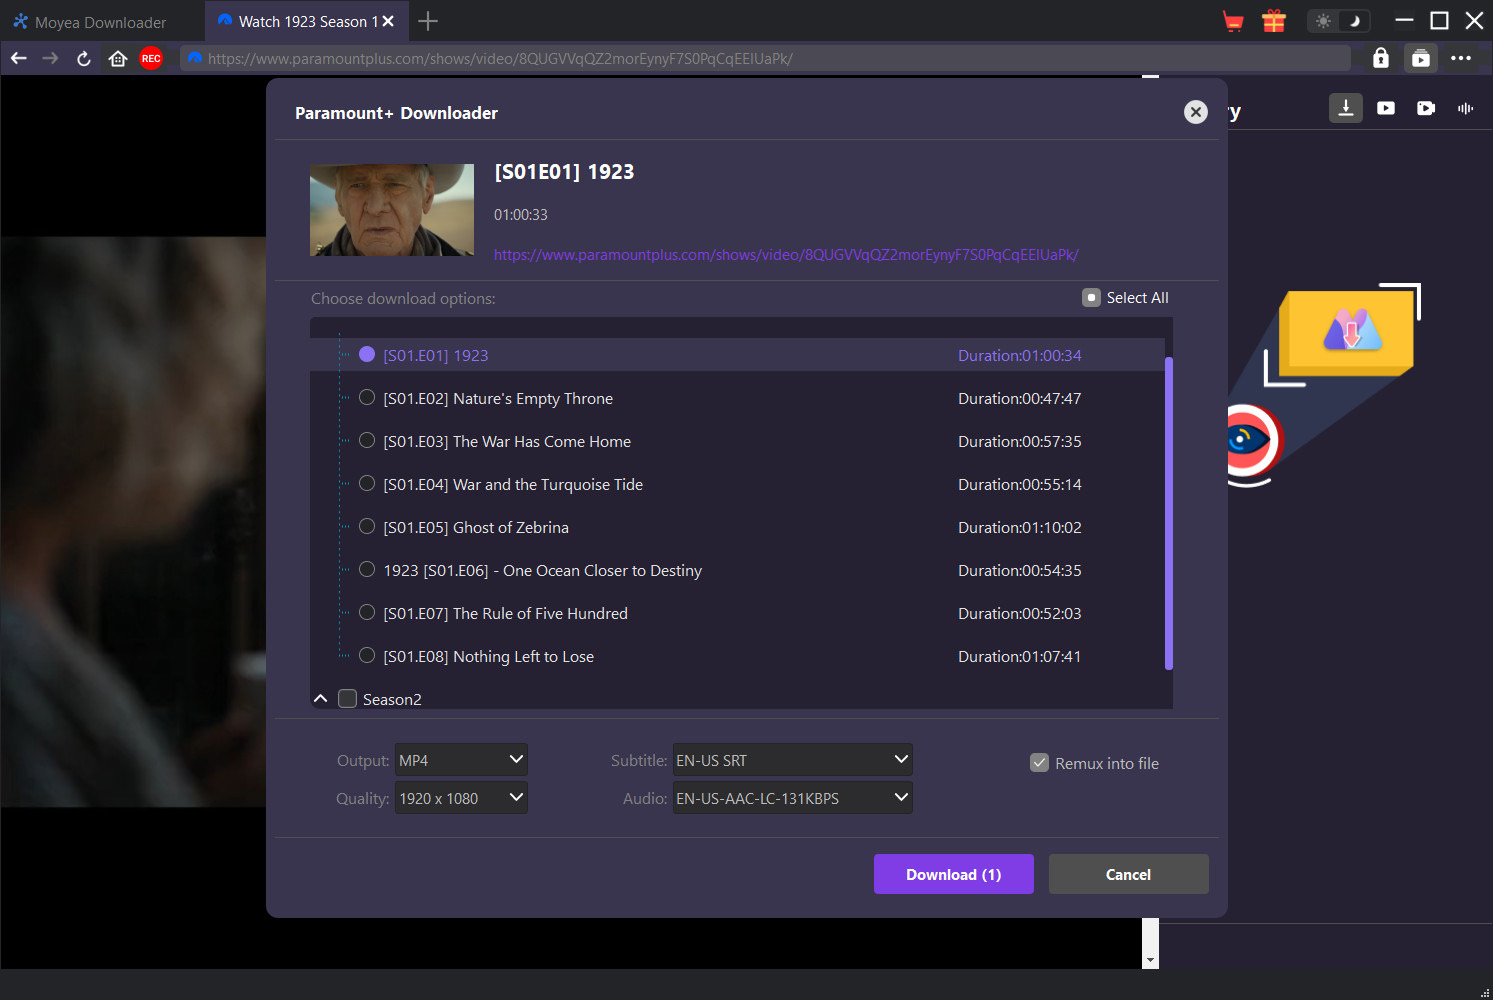Close the Paramount+ Downloader dialog

click(1196, 112)
